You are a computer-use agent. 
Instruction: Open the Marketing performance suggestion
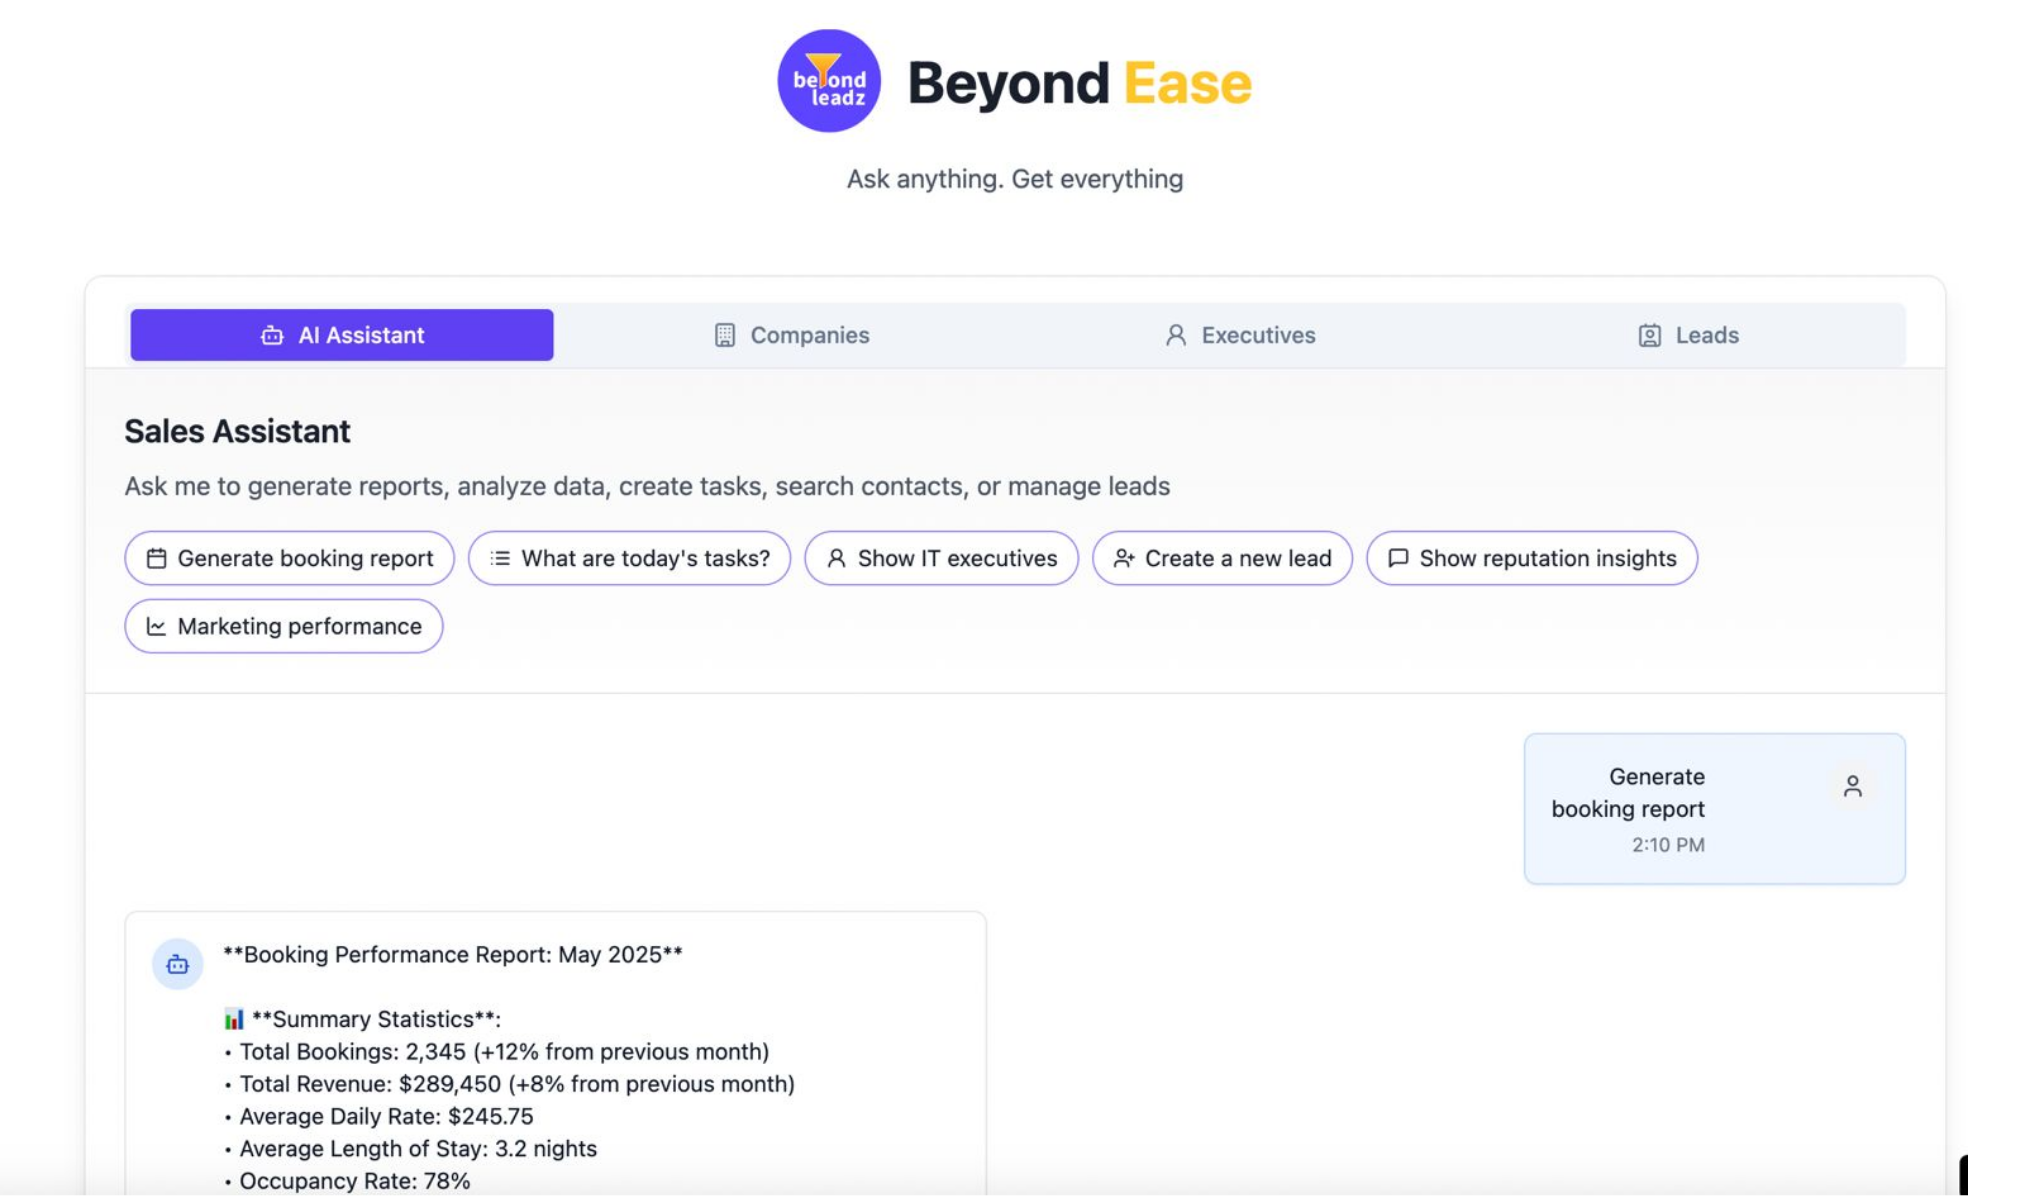pyautogui.click(x=284, y=626)
